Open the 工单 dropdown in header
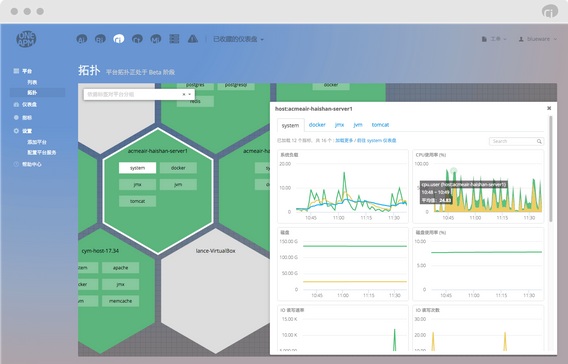Viewport: 568px width, 364px height. 494,39
